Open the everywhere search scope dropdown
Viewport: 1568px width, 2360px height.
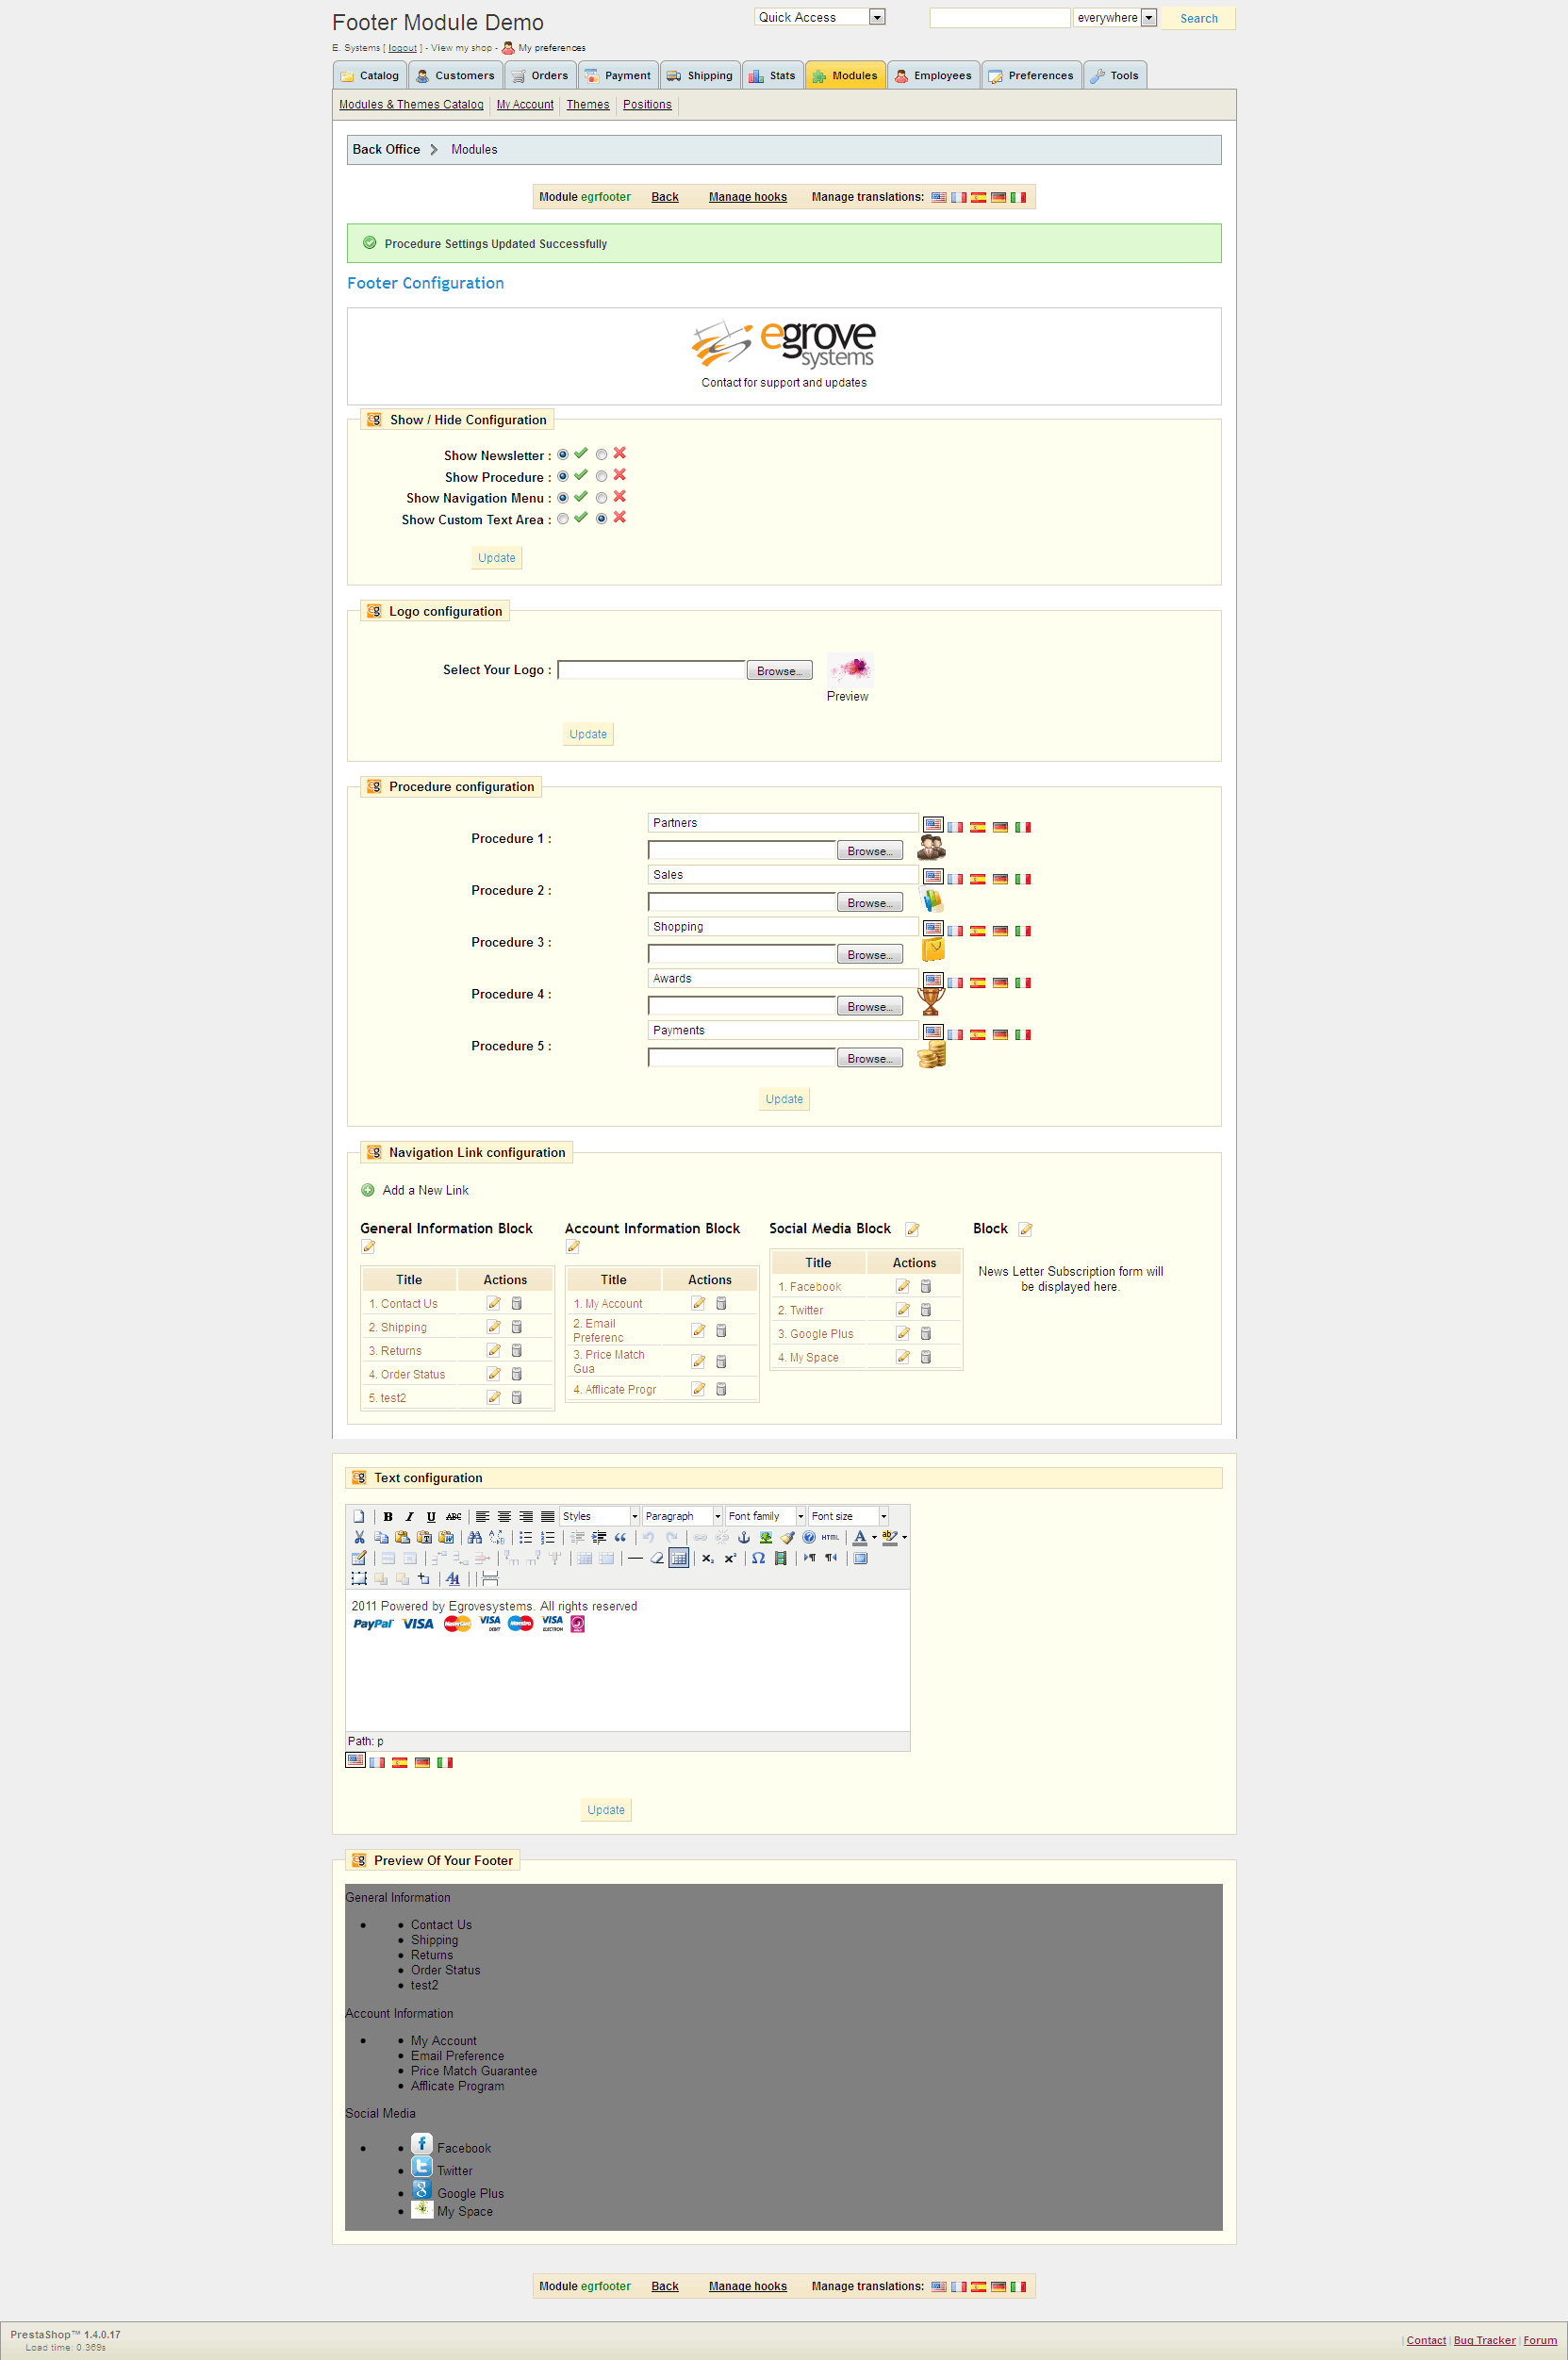(1148, 17)
